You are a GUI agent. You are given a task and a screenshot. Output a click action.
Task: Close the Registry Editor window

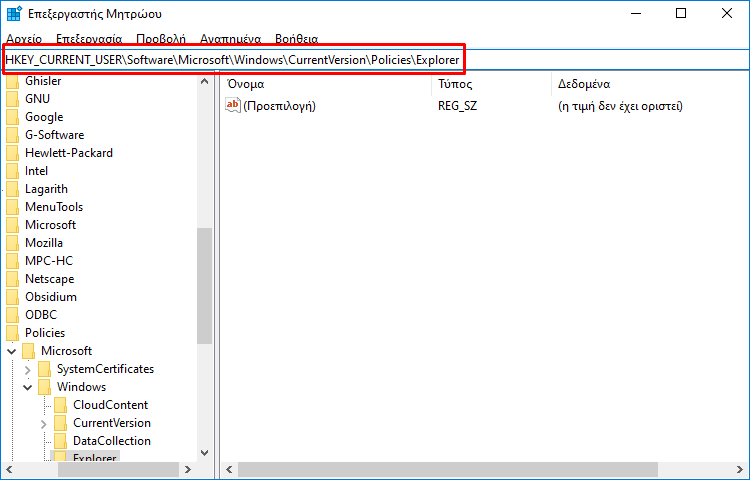point(727,13)
